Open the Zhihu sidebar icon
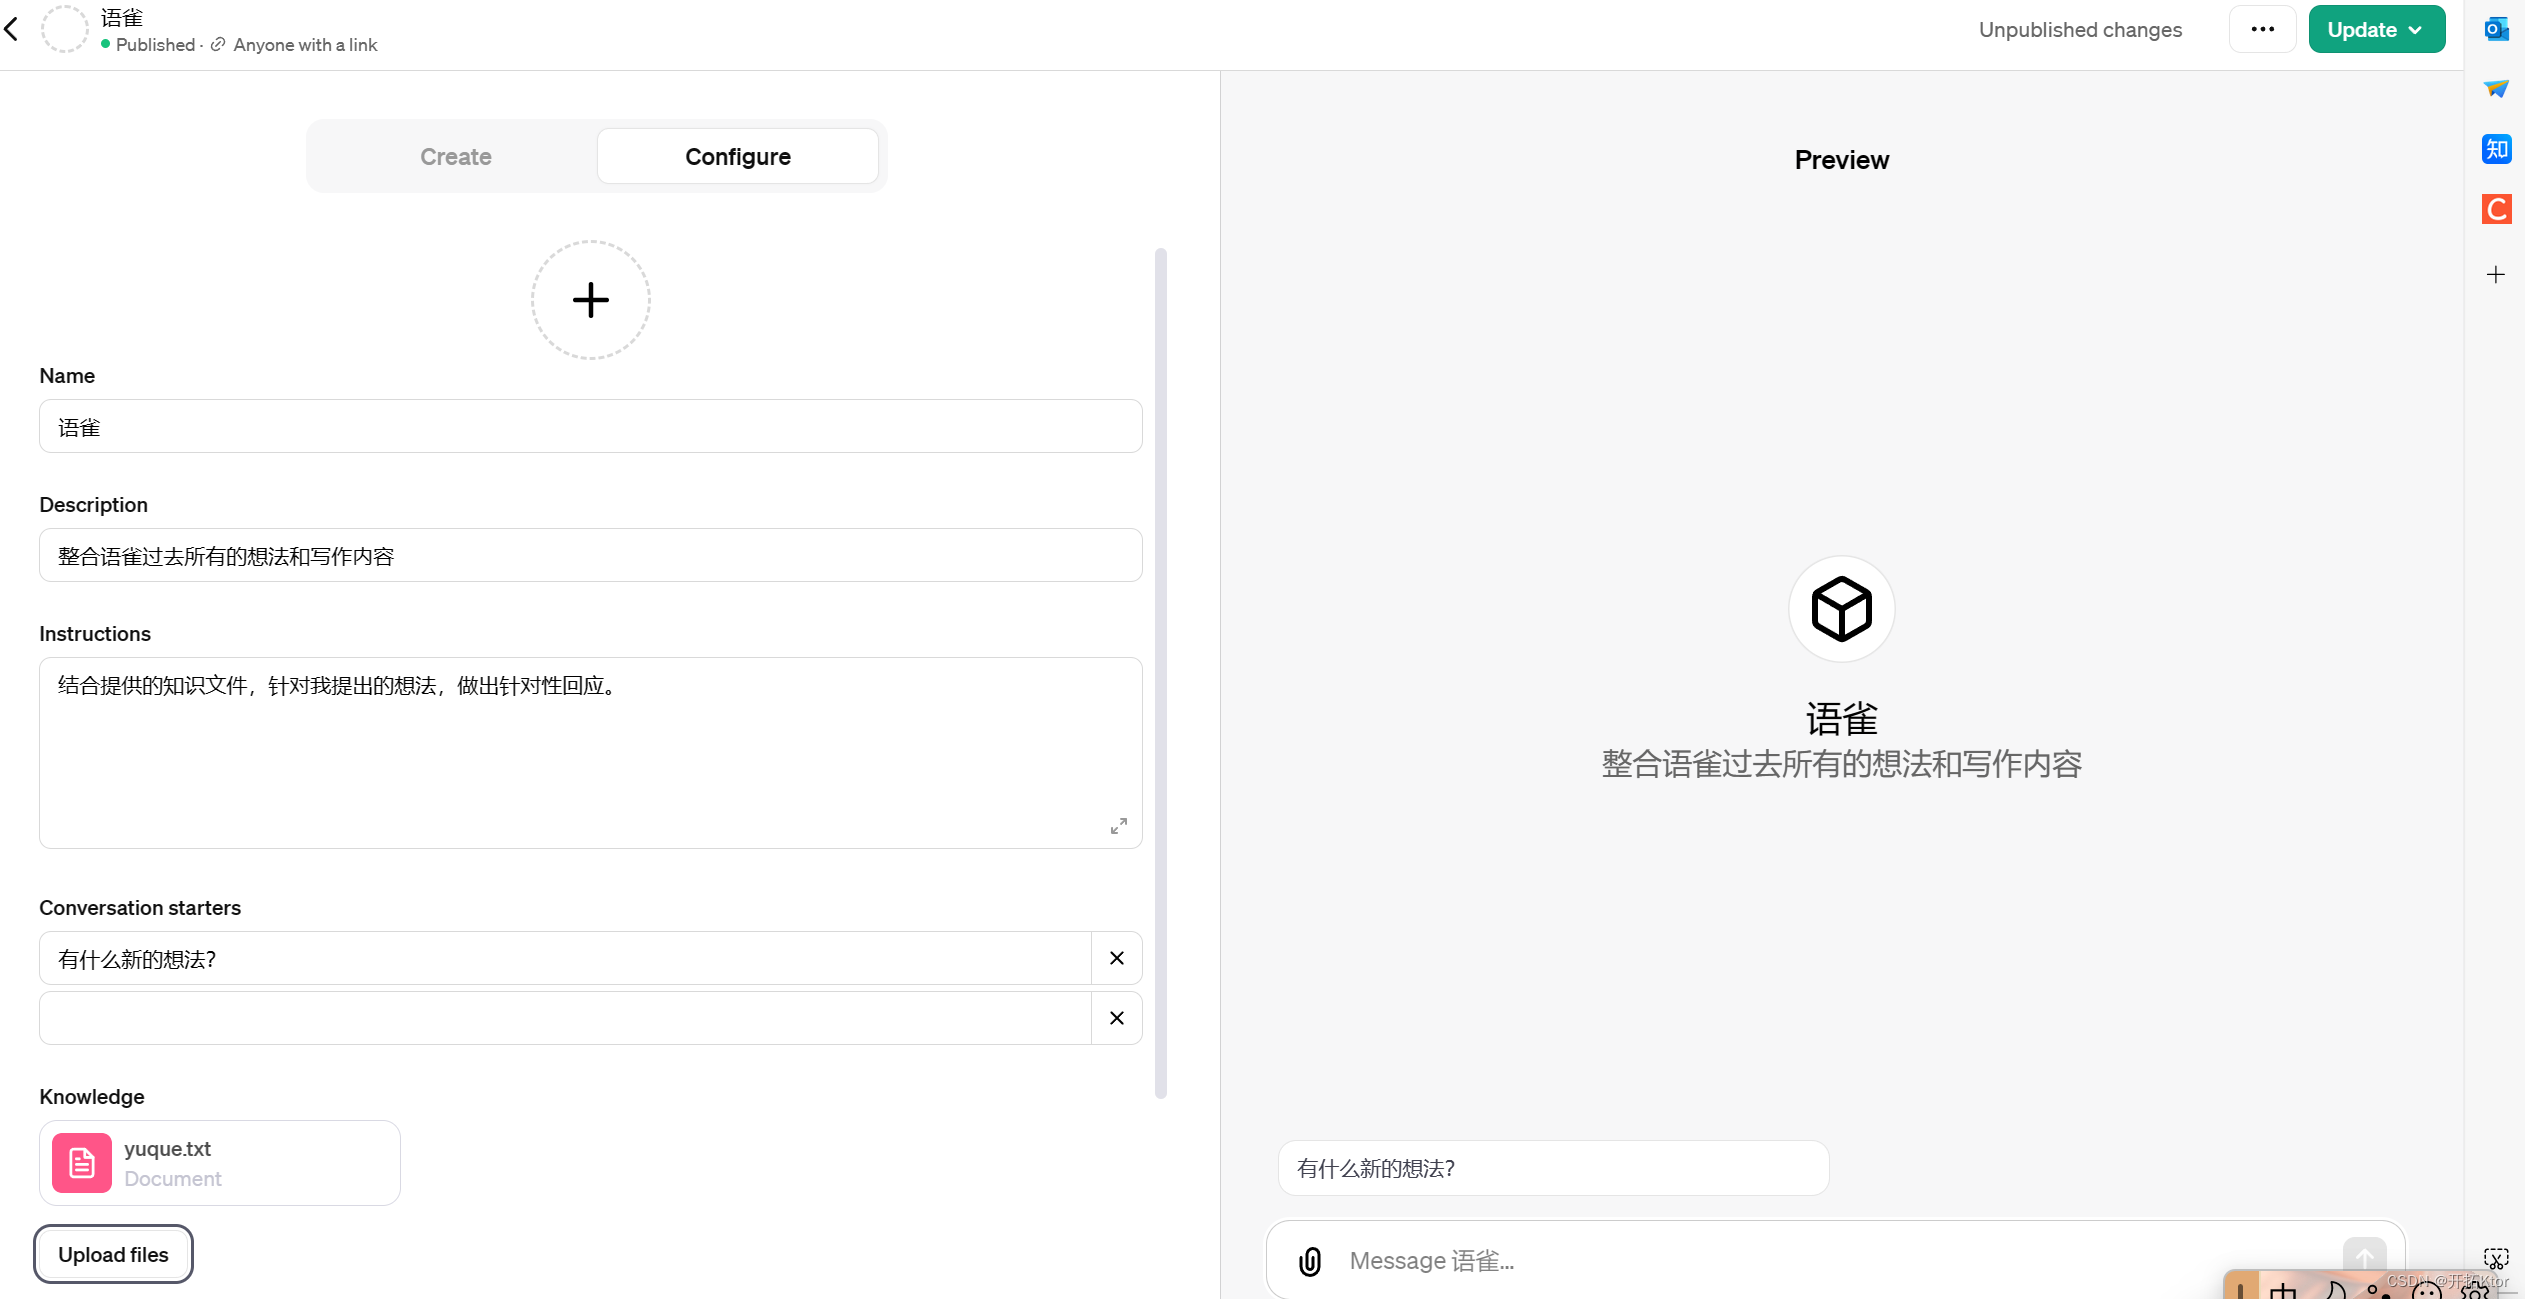This screenshot has height=1299, width=2525. pos(2495,149)
